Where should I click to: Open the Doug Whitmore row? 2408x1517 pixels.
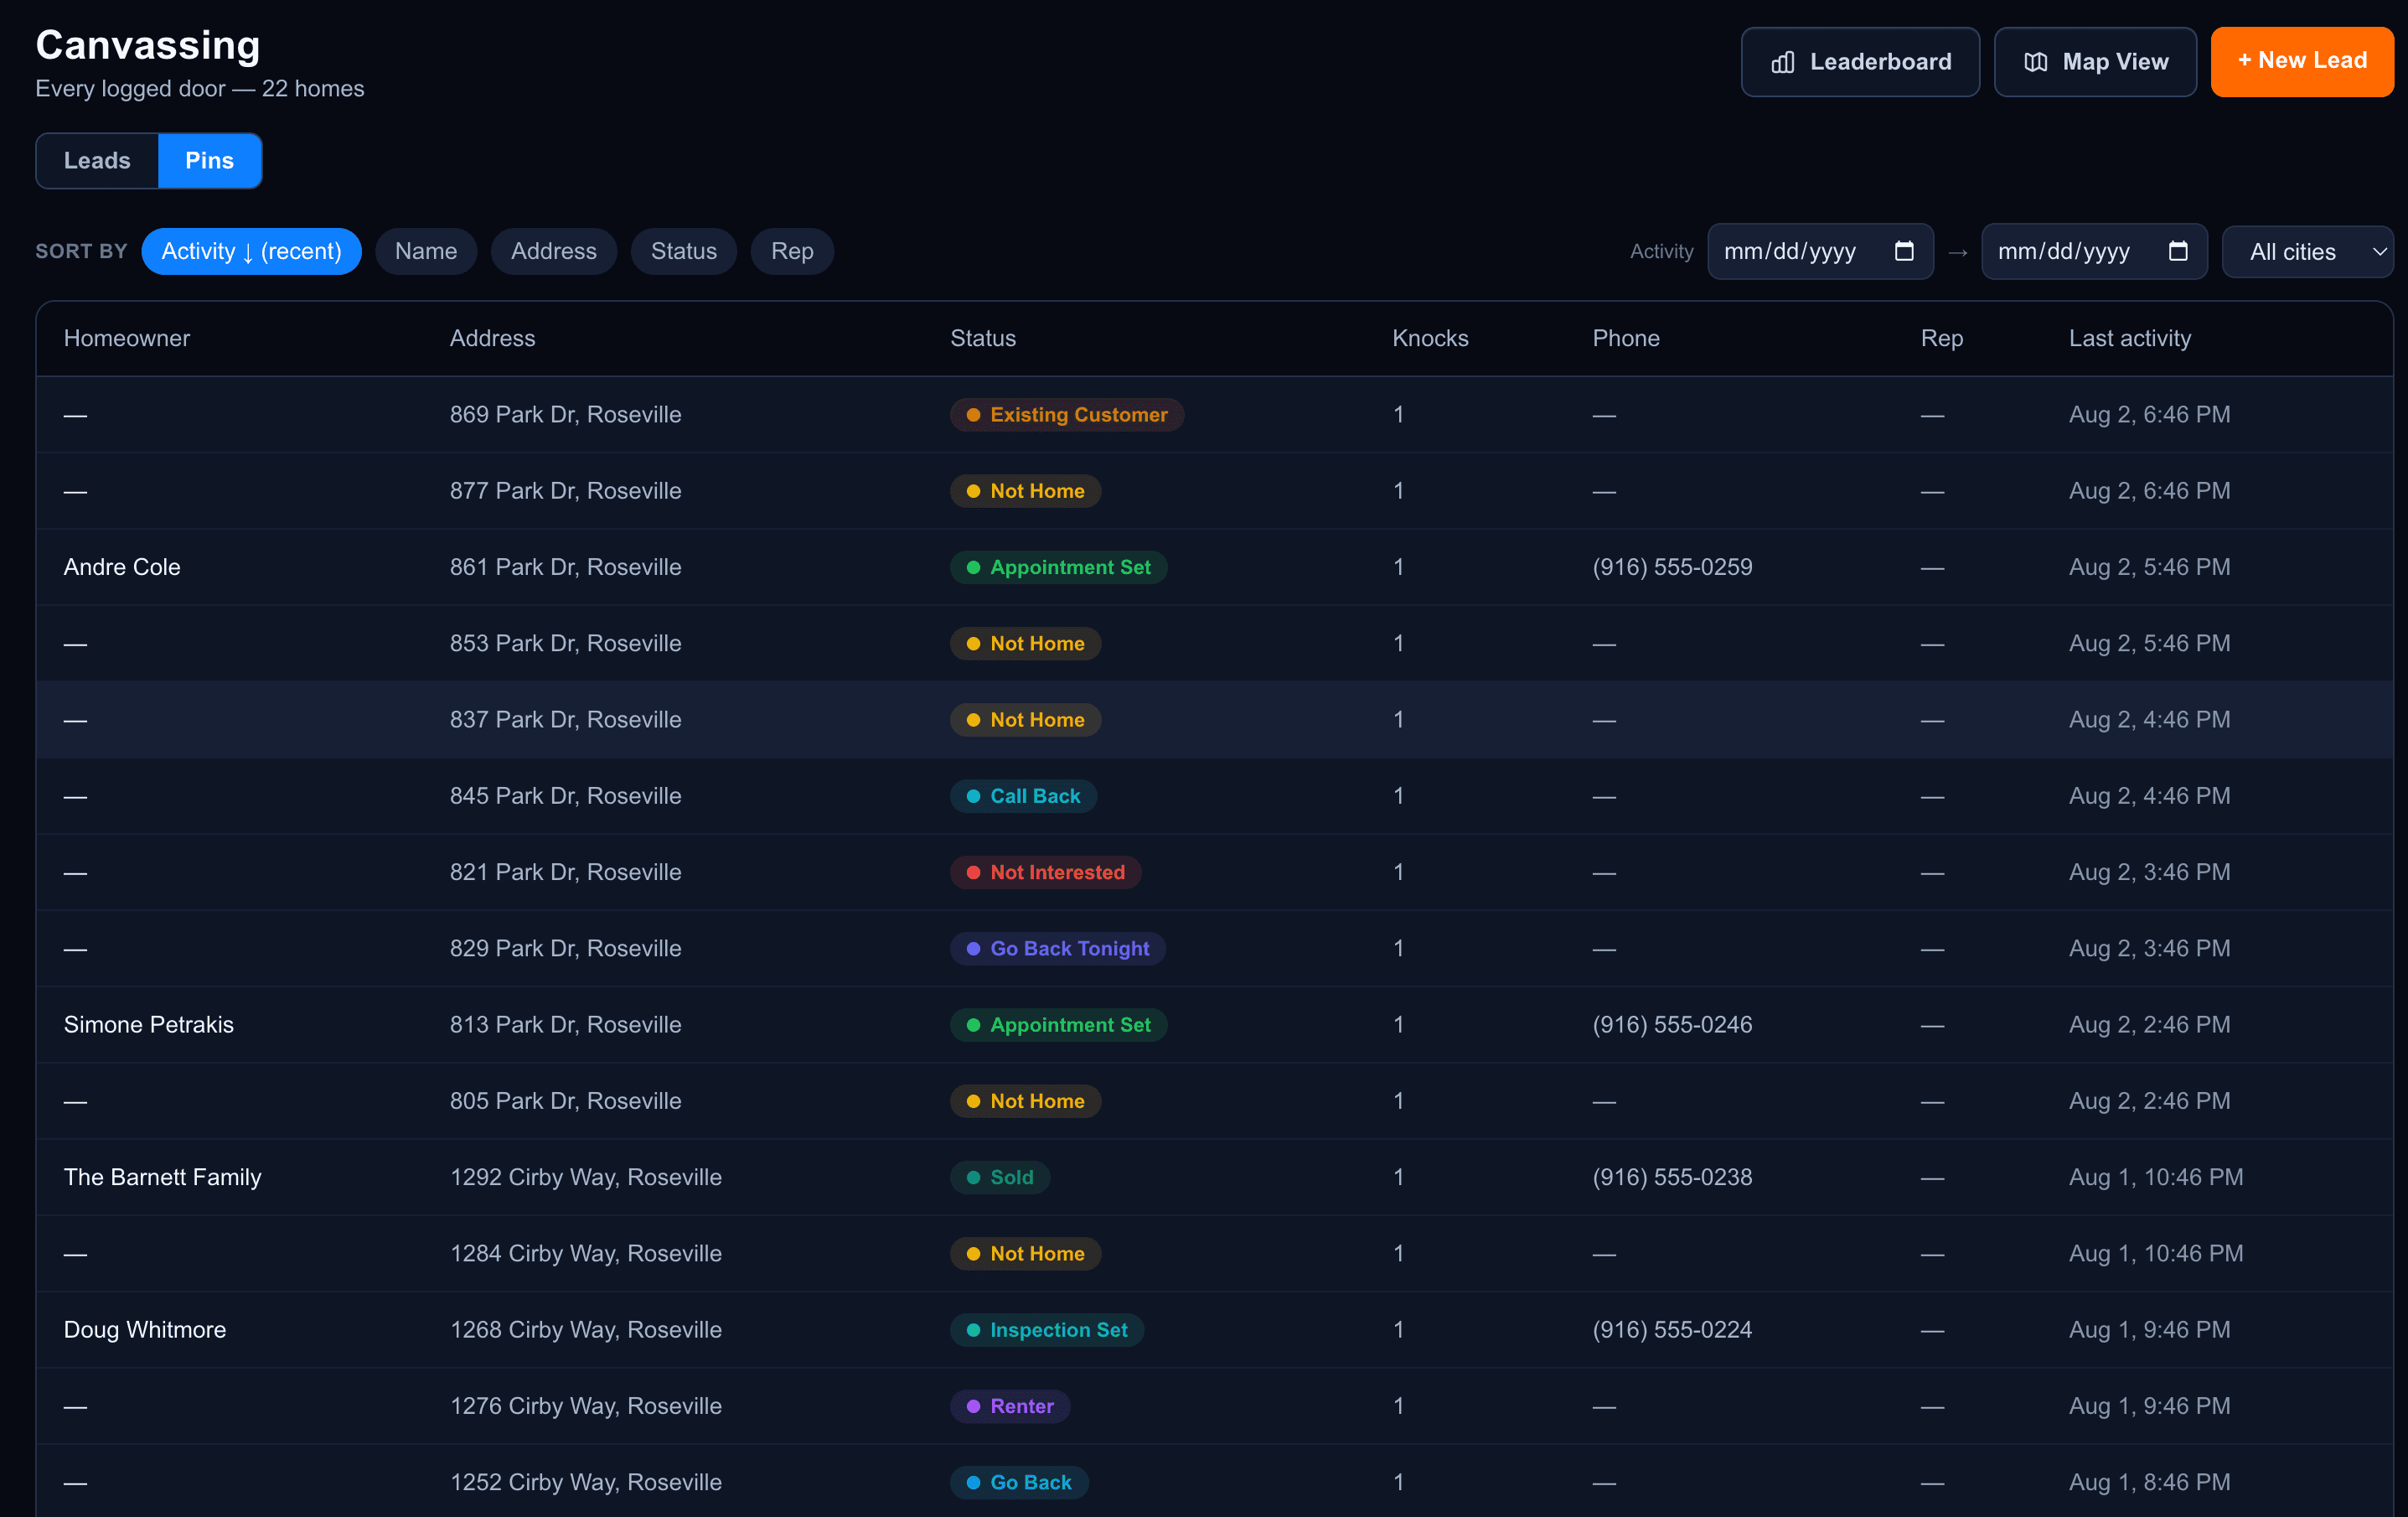(x=1214, y=1329)
